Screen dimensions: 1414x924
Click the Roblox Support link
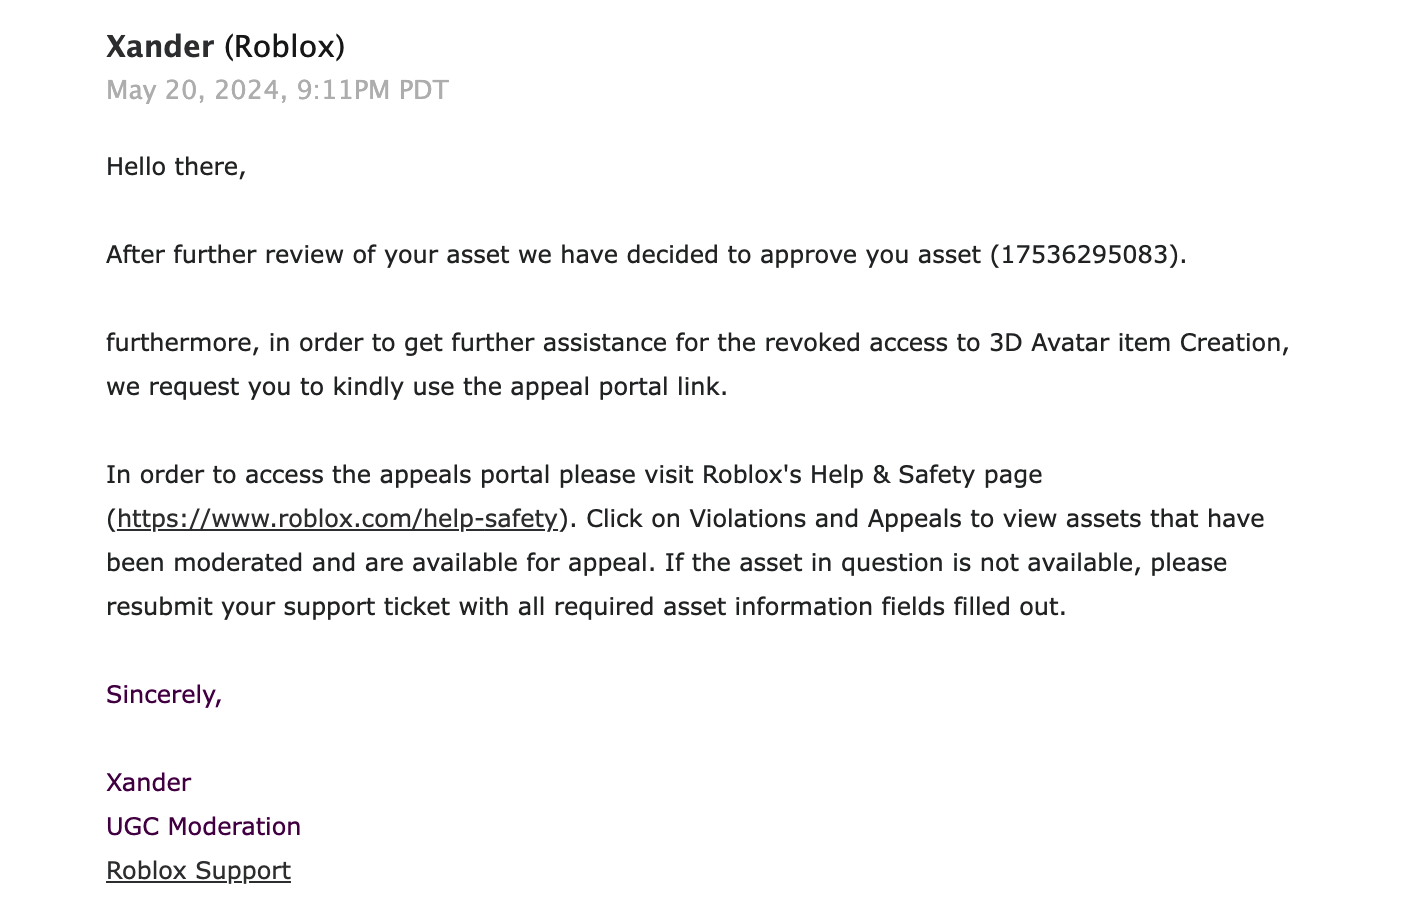(198, 871)
